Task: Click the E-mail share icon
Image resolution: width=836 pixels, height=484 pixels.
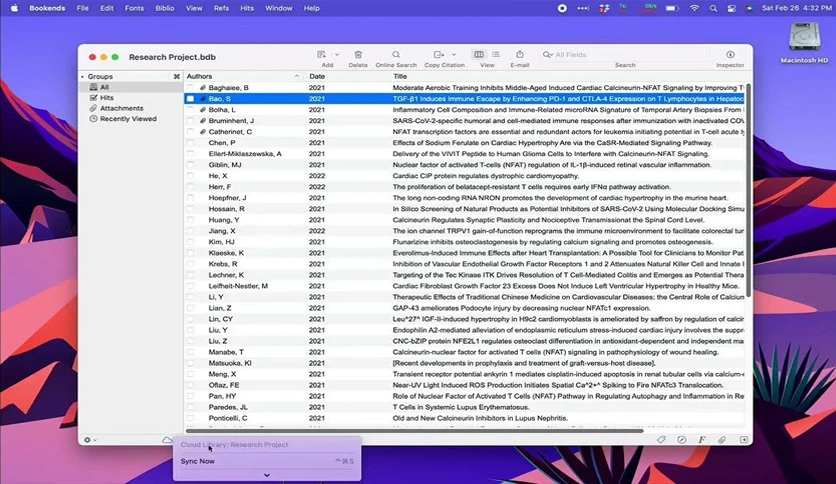Action: tap(520, 54)
